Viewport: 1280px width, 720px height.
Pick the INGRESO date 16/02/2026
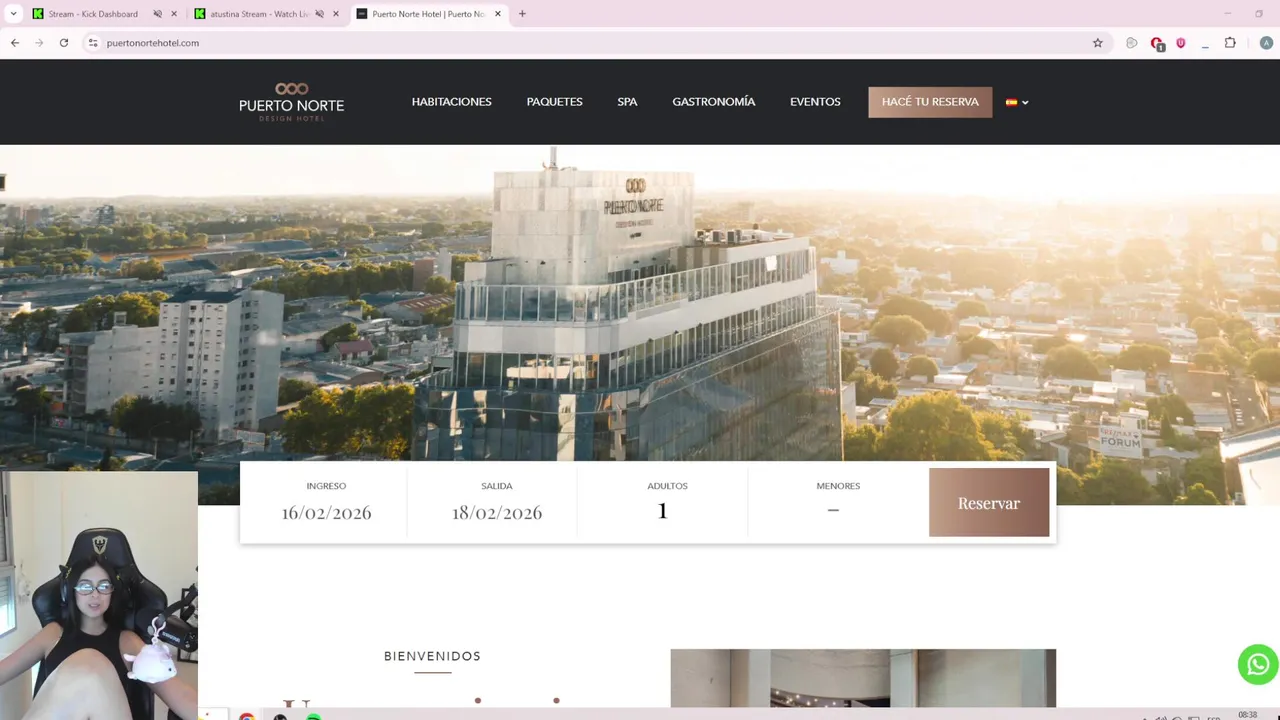click(326, 512)
